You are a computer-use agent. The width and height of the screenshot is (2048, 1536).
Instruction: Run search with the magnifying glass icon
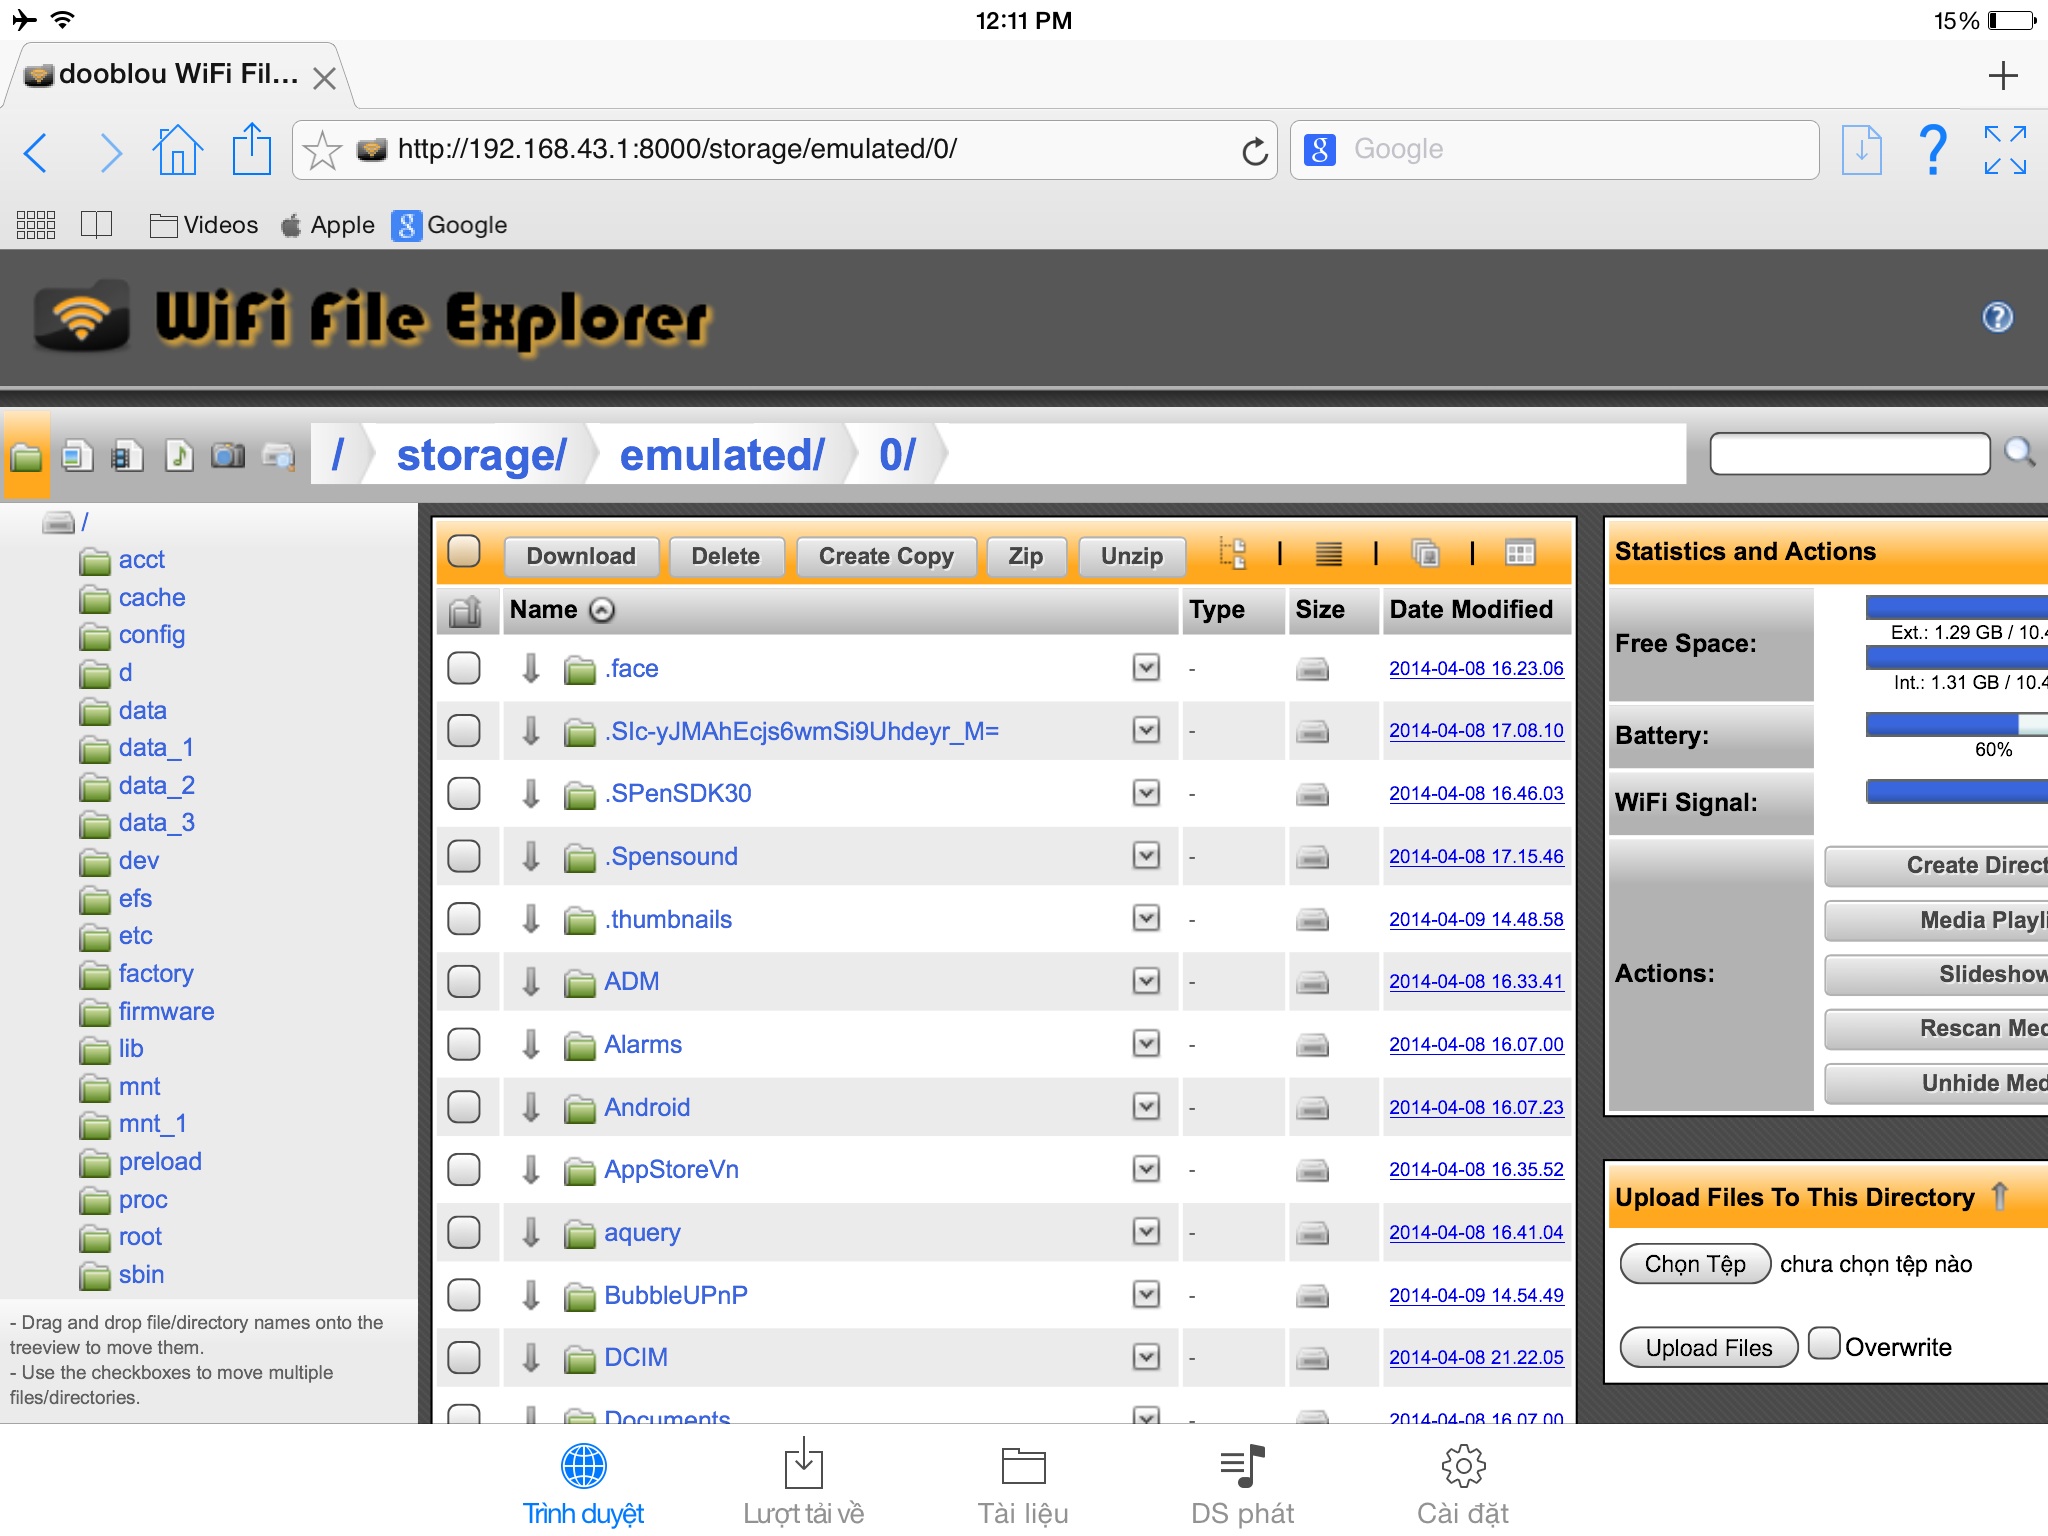click(x=2019, y=453)
